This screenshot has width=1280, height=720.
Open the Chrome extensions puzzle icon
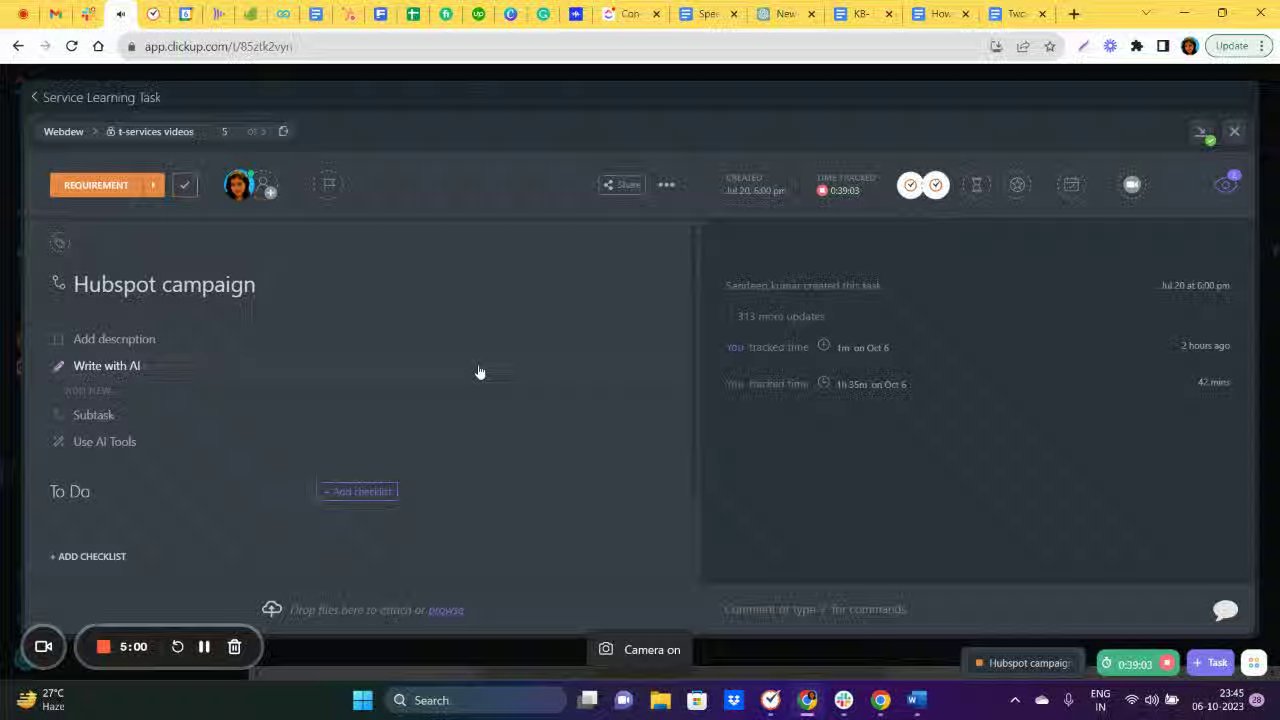1137,46
